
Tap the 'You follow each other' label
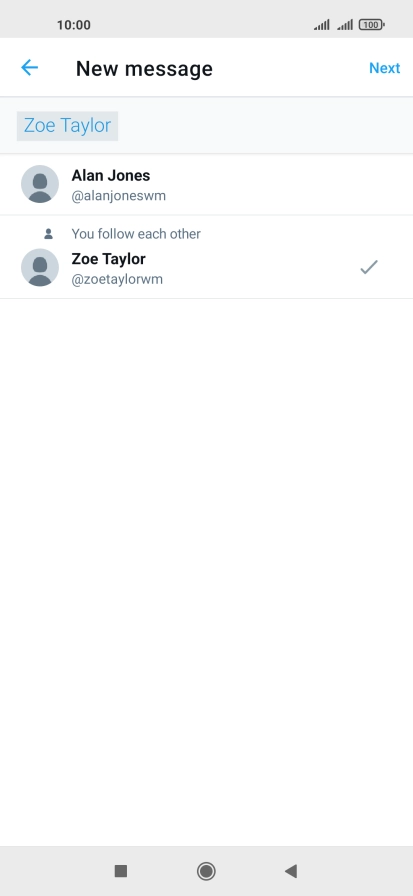[136, 234]
